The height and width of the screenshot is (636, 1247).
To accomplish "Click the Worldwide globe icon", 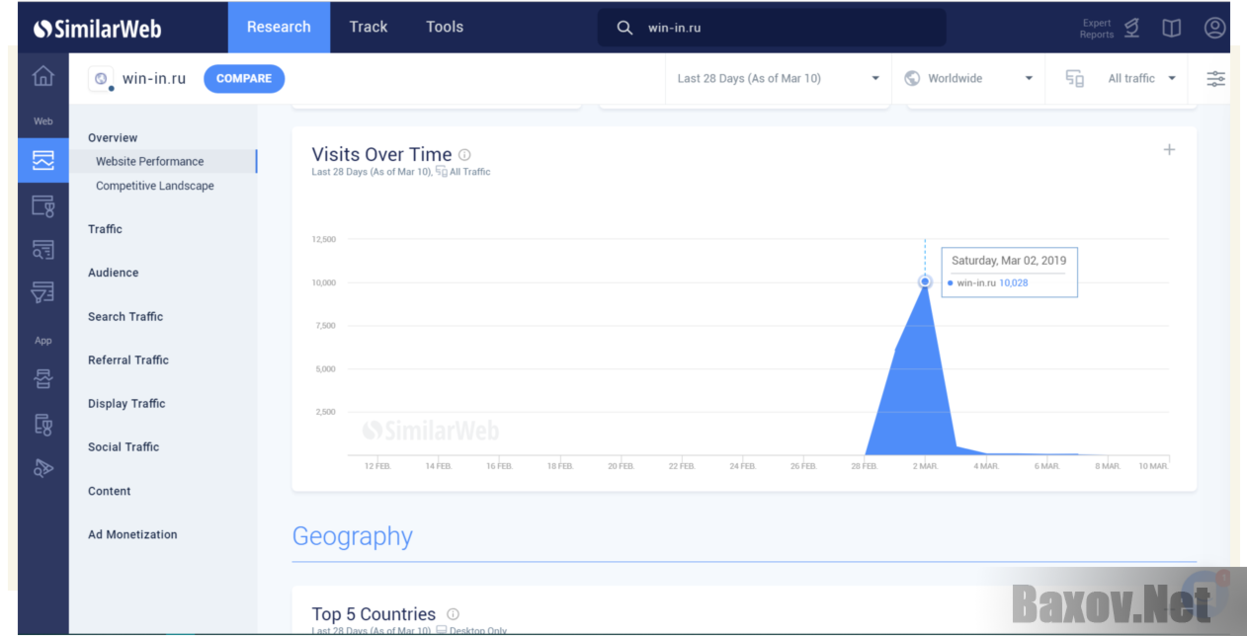I will (x=912, y=78).
